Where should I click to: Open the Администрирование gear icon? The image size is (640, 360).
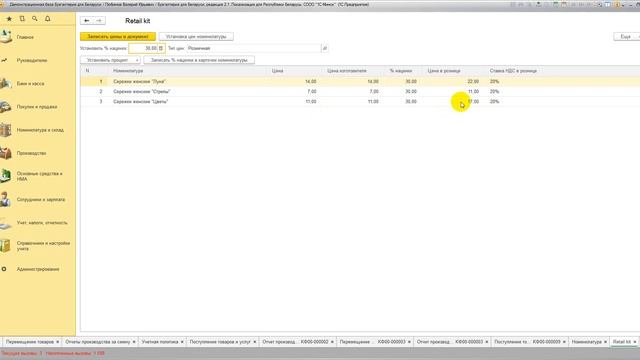pos(4,269)
